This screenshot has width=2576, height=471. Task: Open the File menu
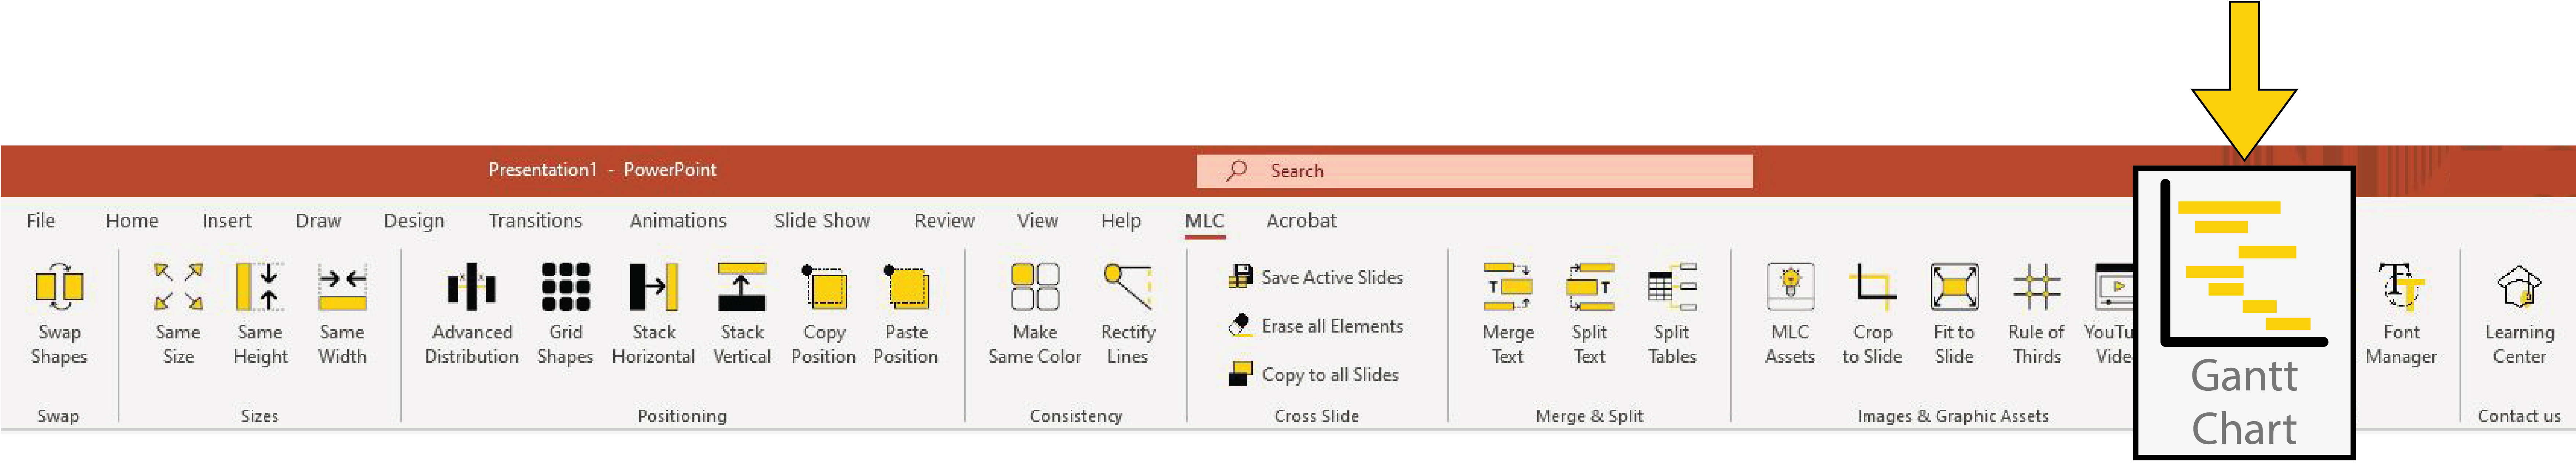click(41, 221)
